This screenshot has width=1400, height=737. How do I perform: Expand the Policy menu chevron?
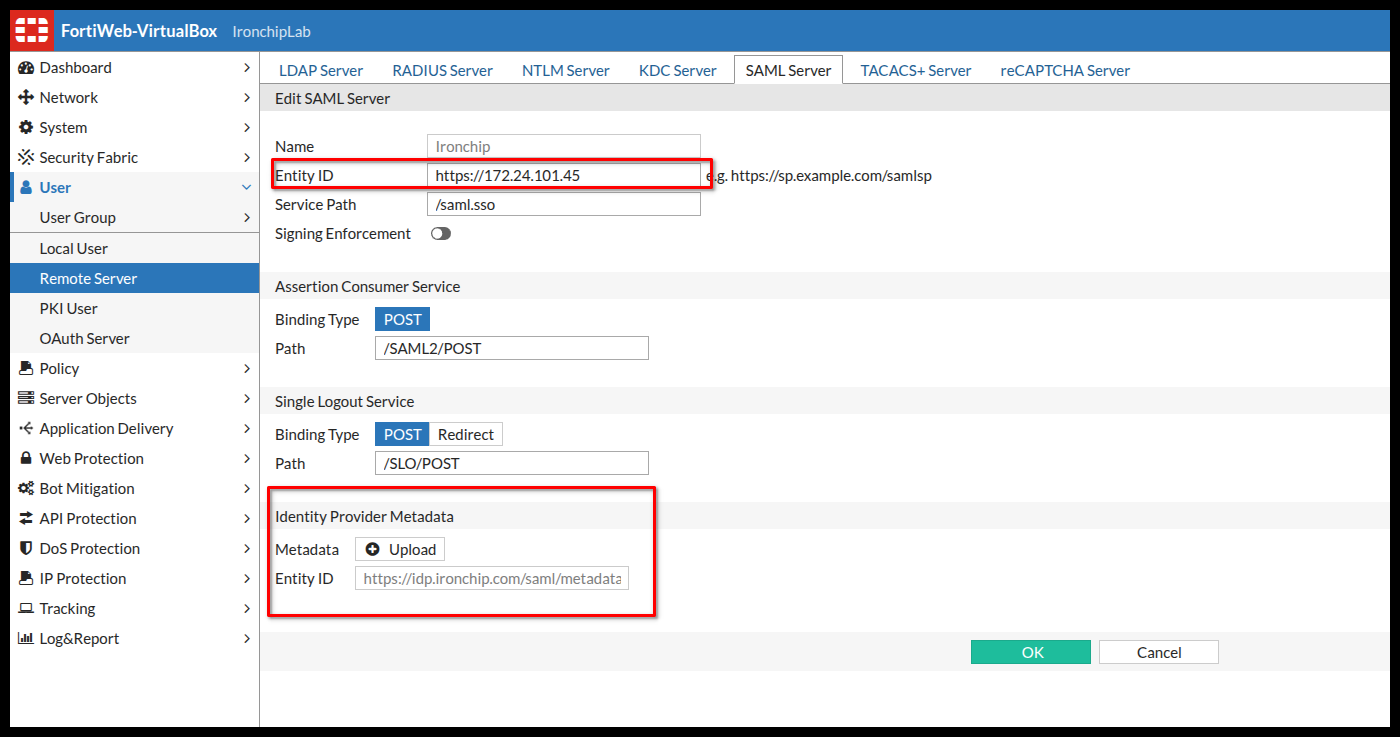coord(246,369)
